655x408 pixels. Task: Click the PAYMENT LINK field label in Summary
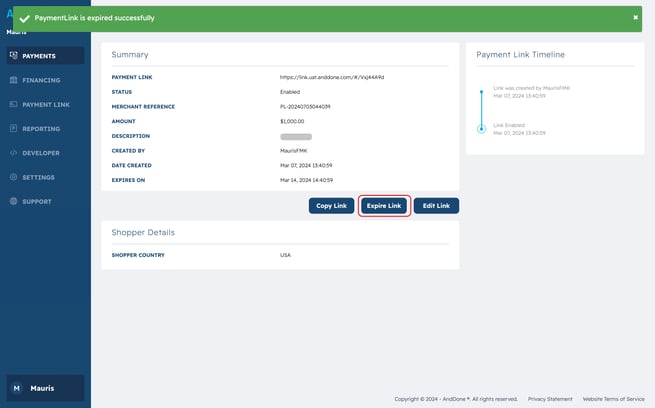tap(132, 77)
